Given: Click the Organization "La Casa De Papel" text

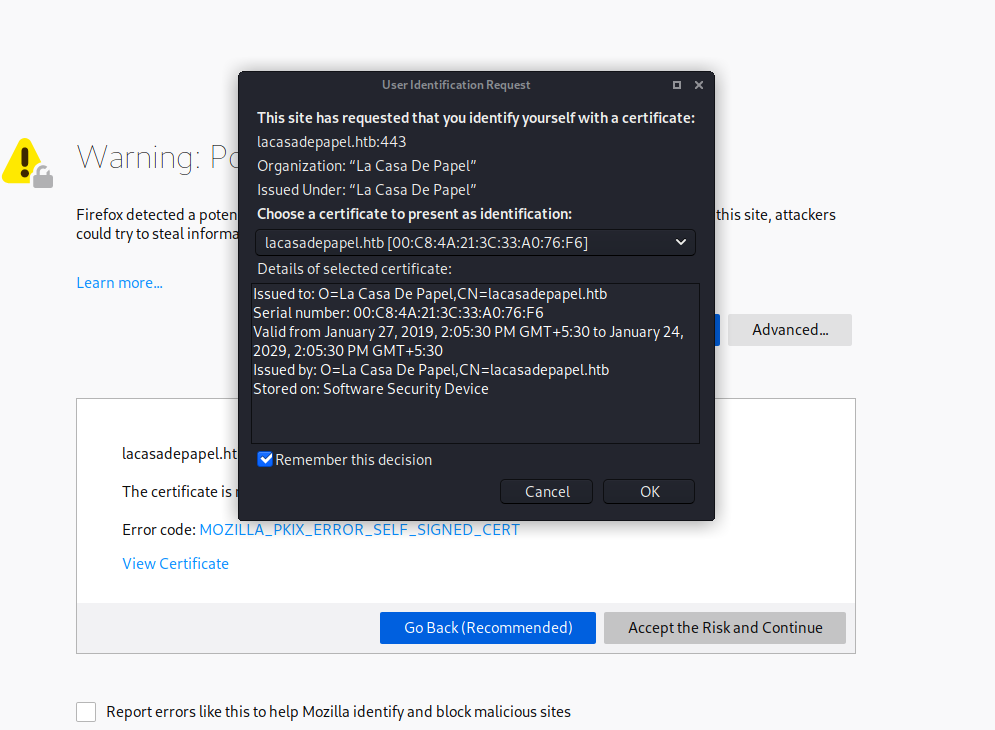Looking at the screenshot, I should point(367,166).
